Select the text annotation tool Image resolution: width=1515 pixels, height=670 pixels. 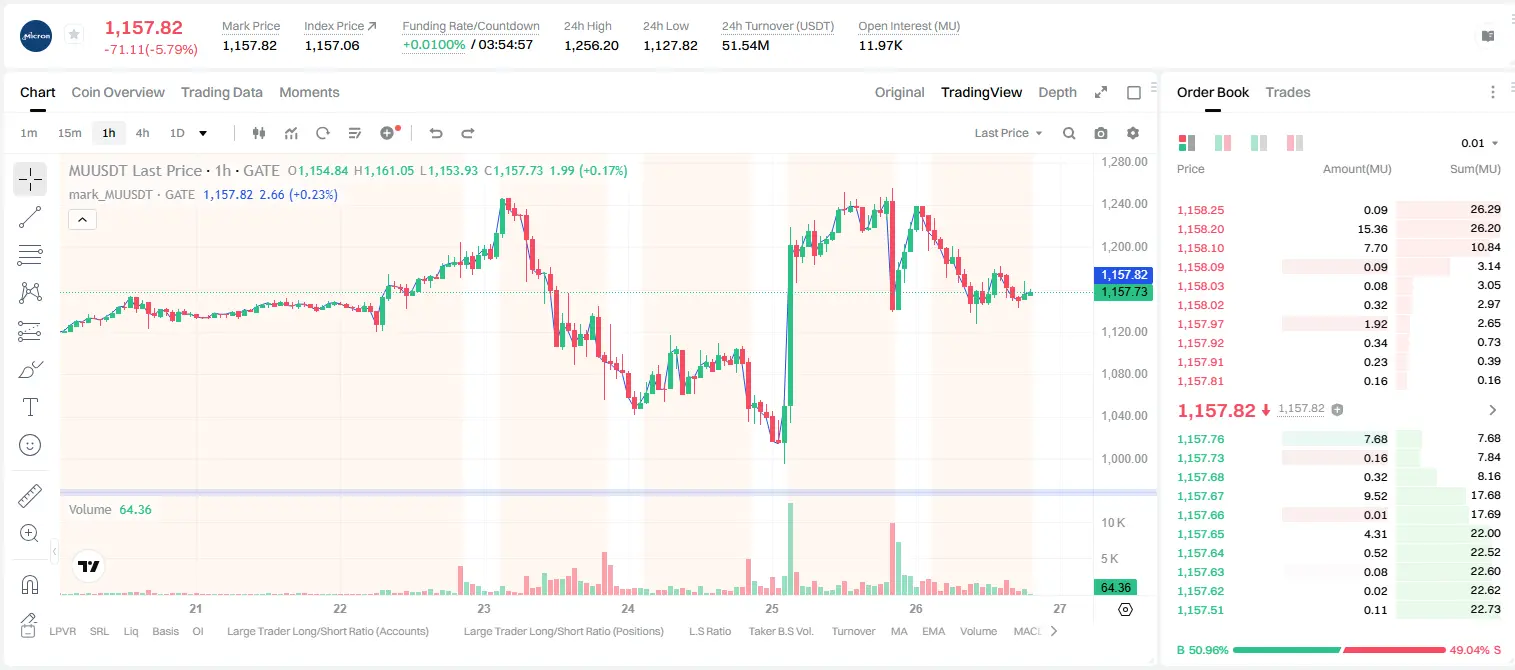point(30,407)
